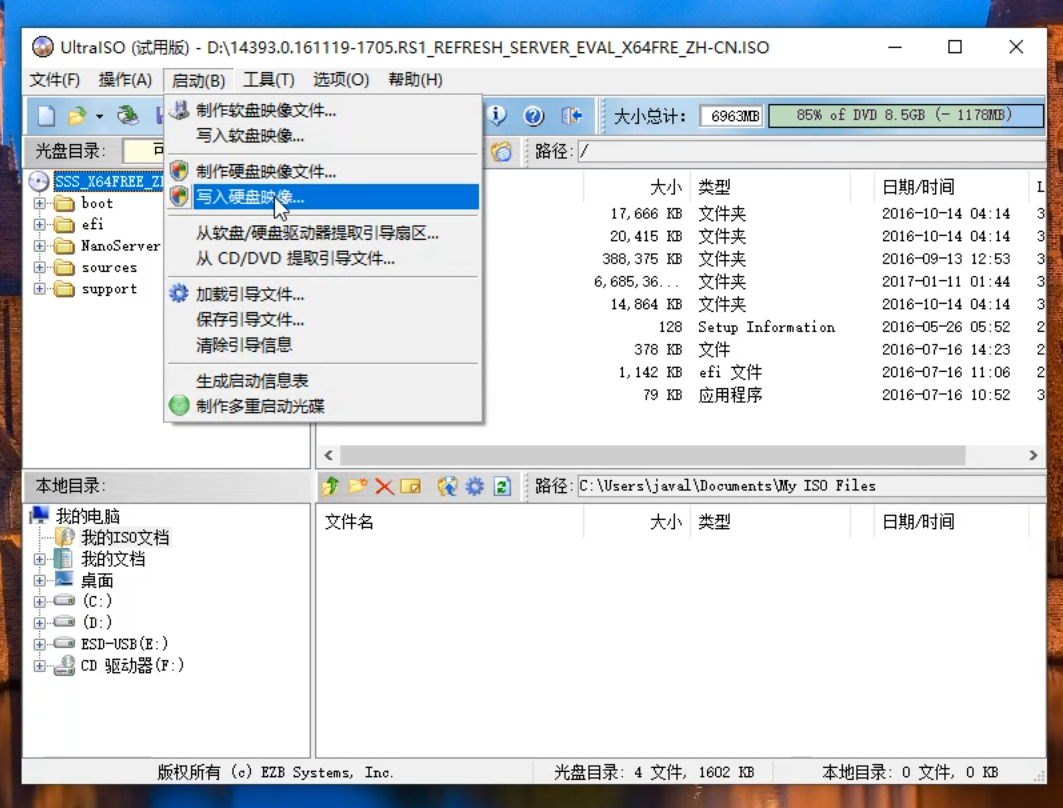Viewport: 1063px width, 808px height.
Task: Expand the sources folder node
Action: [39, 267]
